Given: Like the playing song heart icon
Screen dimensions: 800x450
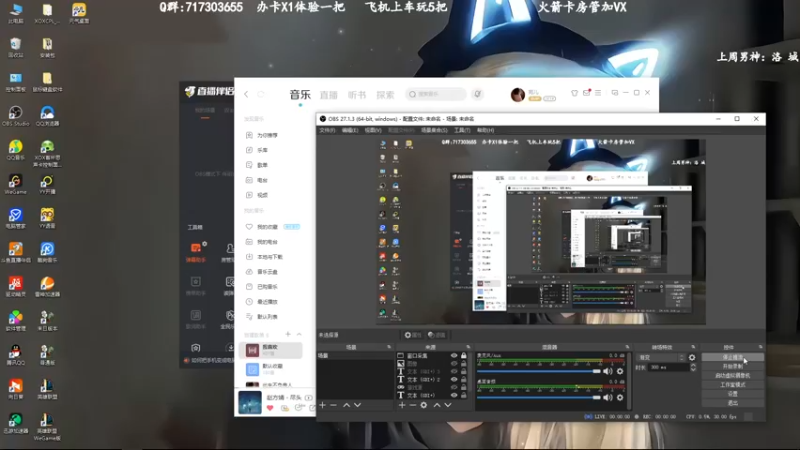Looking at the screenshot, I should (x=270, y=408).
